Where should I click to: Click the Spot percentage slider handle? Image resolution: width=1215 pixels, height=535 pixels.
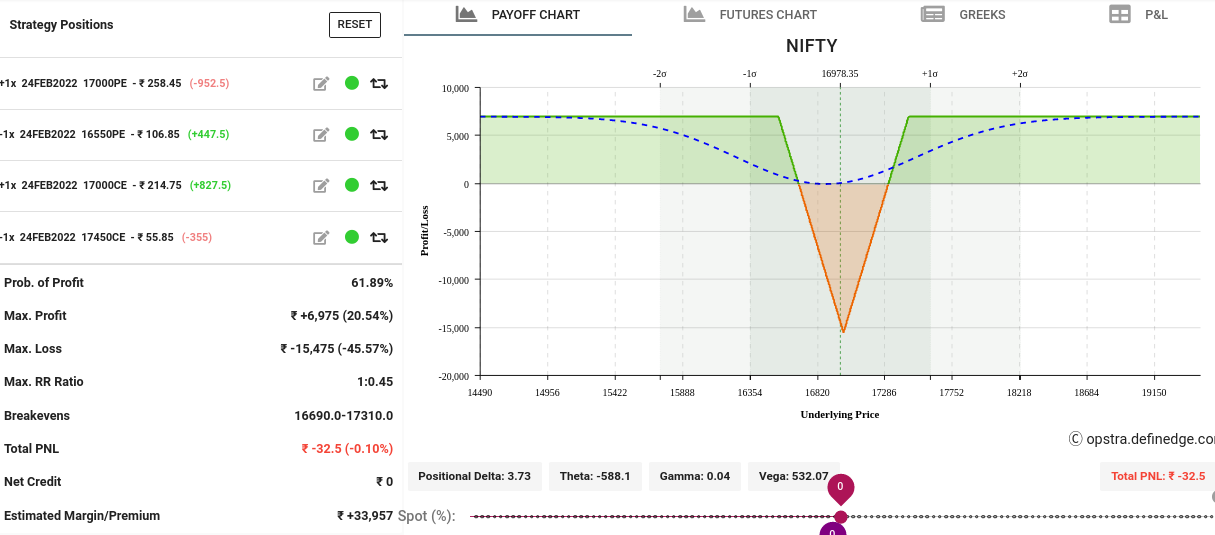coord(841,516)
